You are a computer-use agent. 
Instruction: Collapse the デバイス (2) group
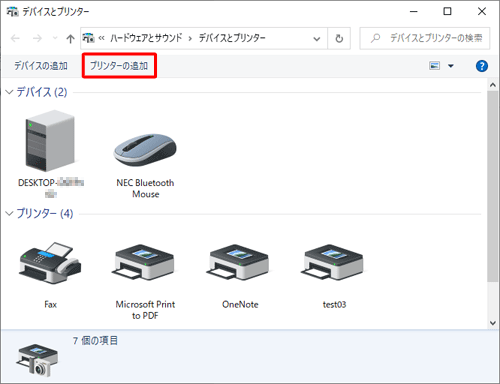click(x=10, y=92)
